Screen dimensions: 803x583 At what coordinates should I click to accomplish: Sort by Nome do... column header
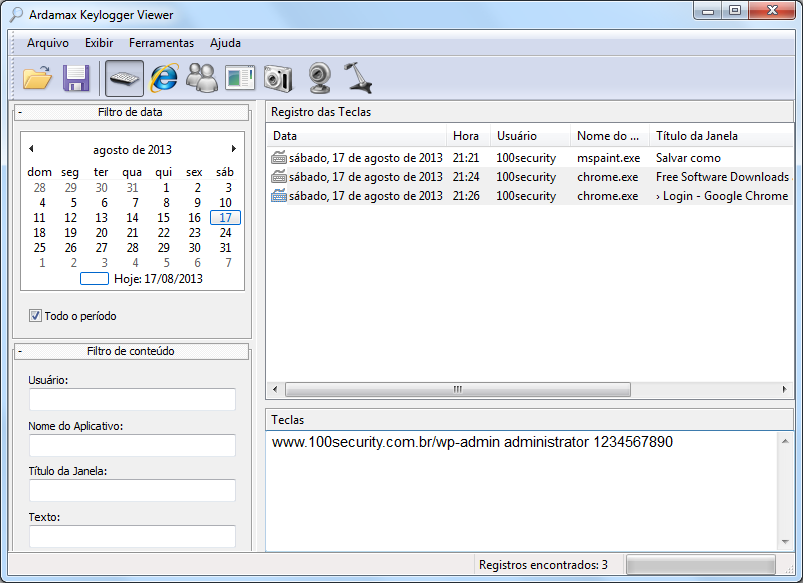(610, 136)
